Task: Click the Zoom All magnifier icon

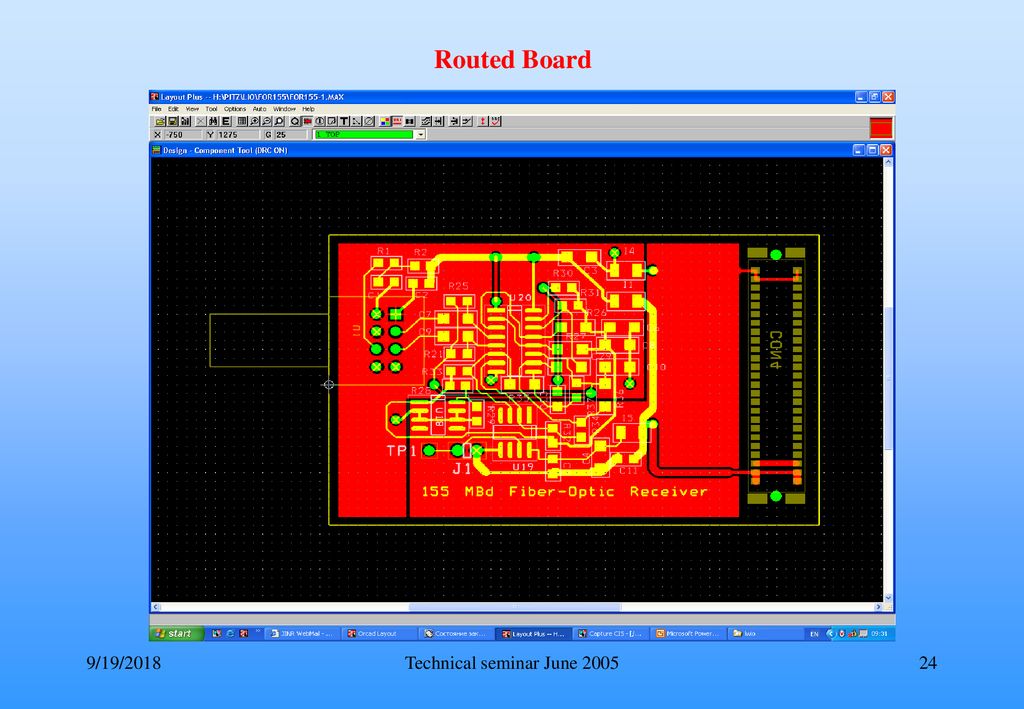Action: click(280, 121)
